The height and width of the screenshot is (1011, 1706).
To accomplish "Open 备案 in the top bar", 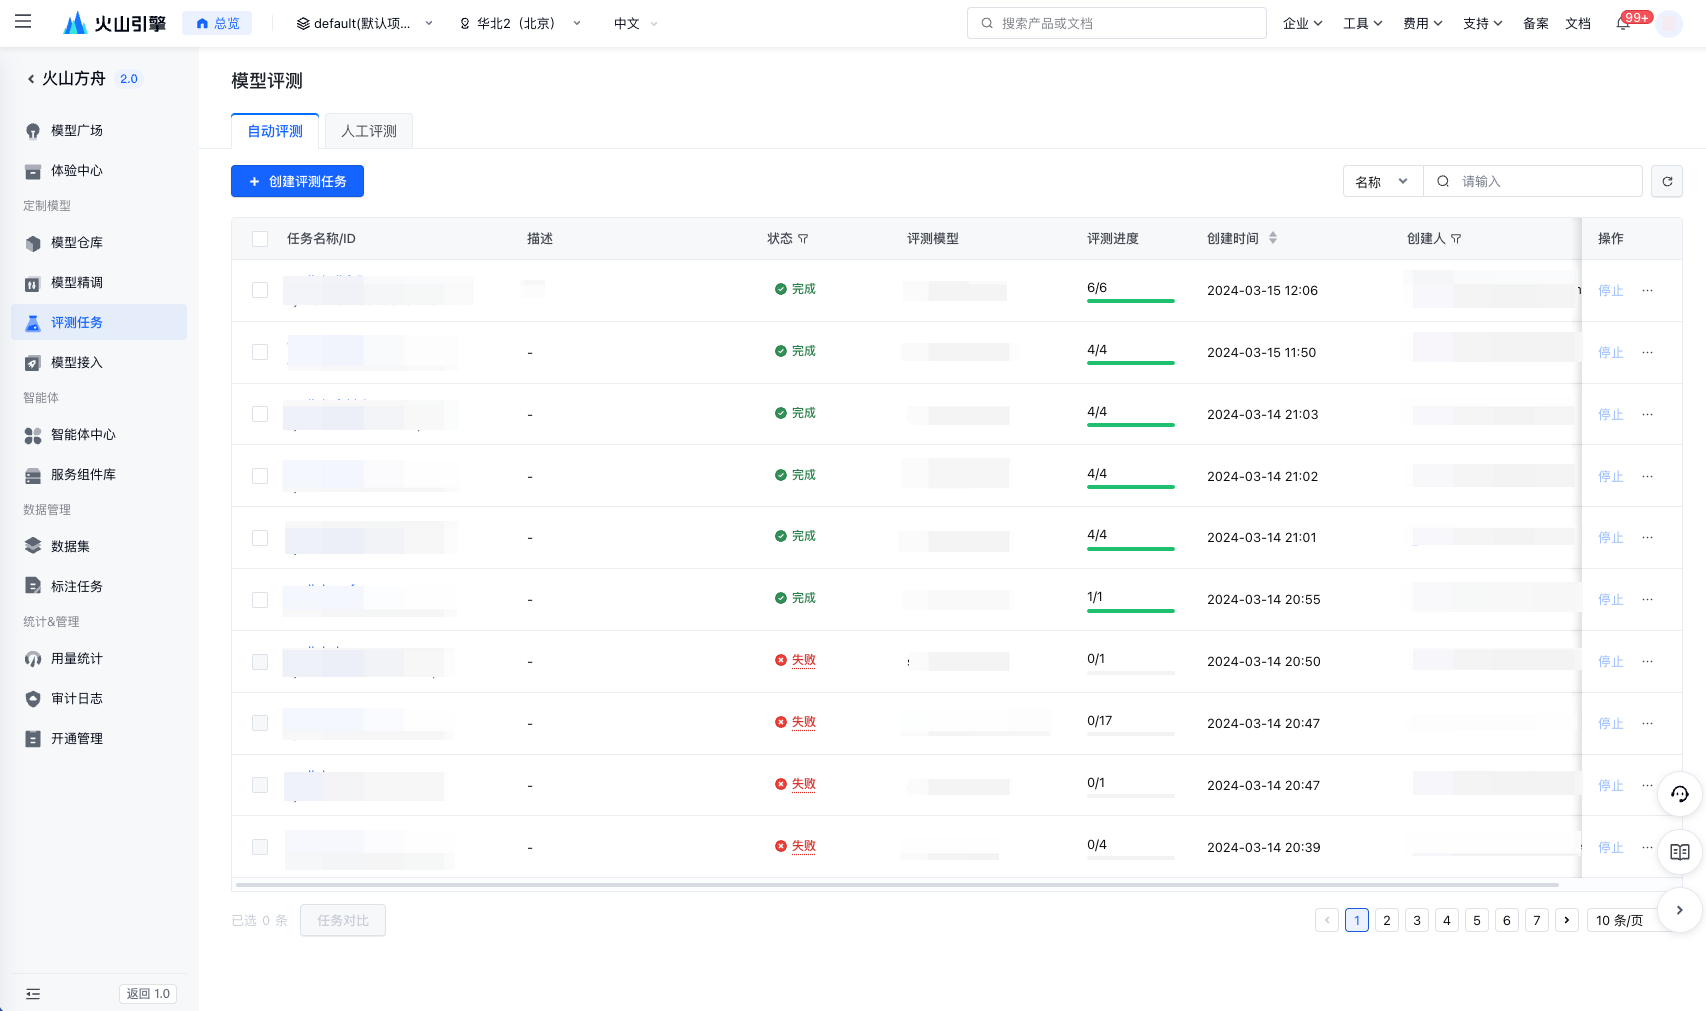I will pos(1536,23).
